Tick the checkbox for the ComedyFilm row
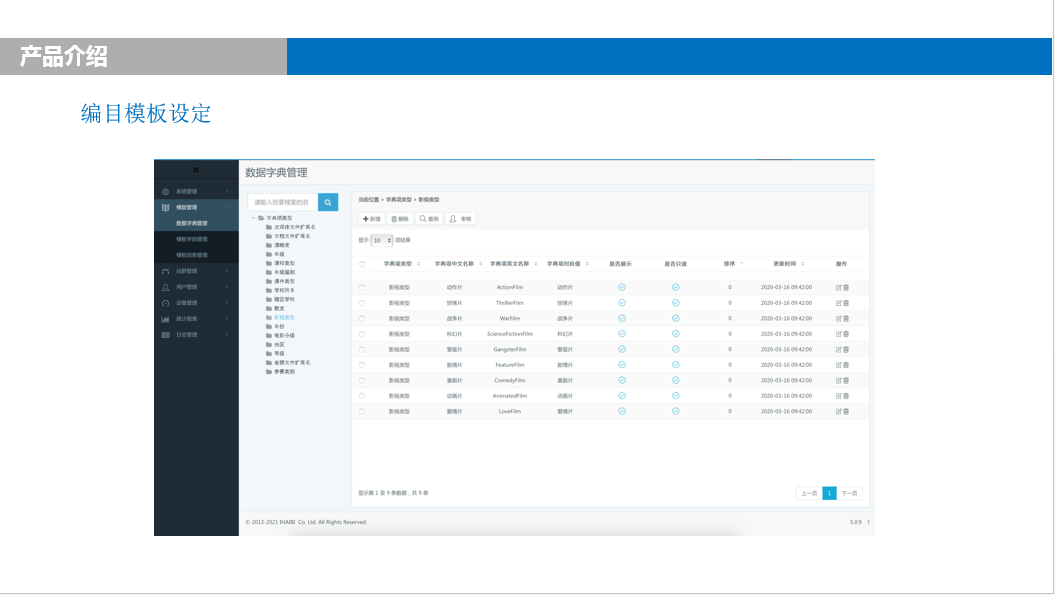This screenshot has height=595, width=1055. pyautogui.click(x=362, y=380)
